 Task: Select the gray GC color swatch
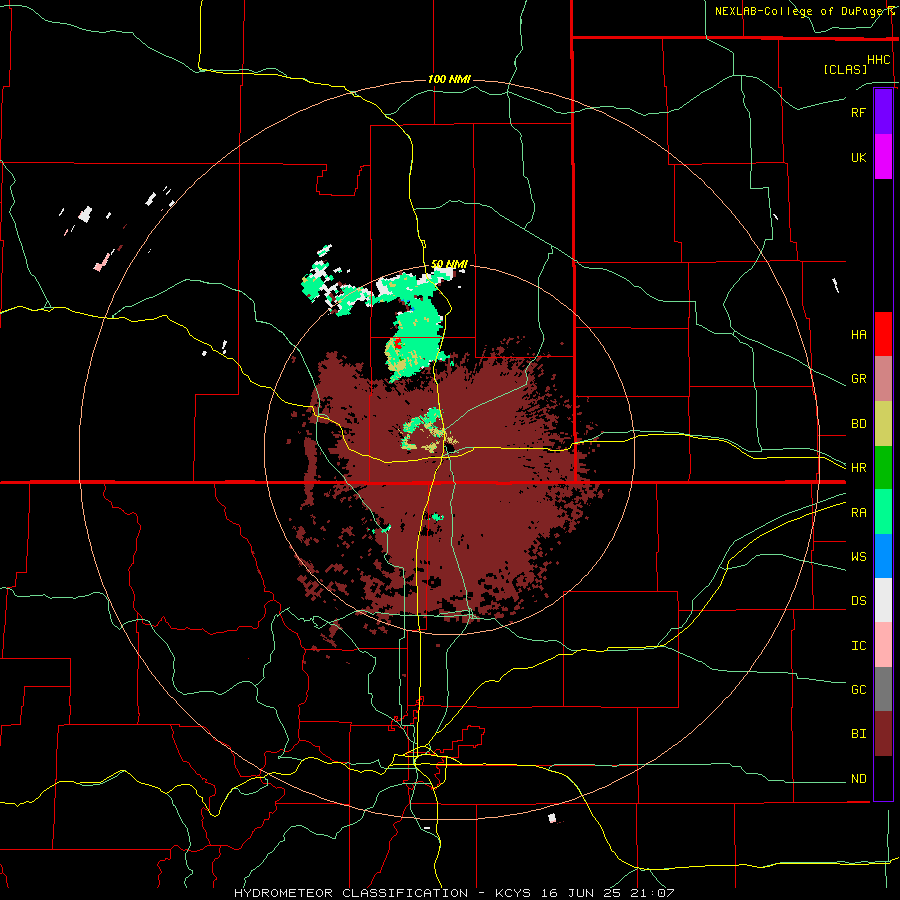click(883, 689)
